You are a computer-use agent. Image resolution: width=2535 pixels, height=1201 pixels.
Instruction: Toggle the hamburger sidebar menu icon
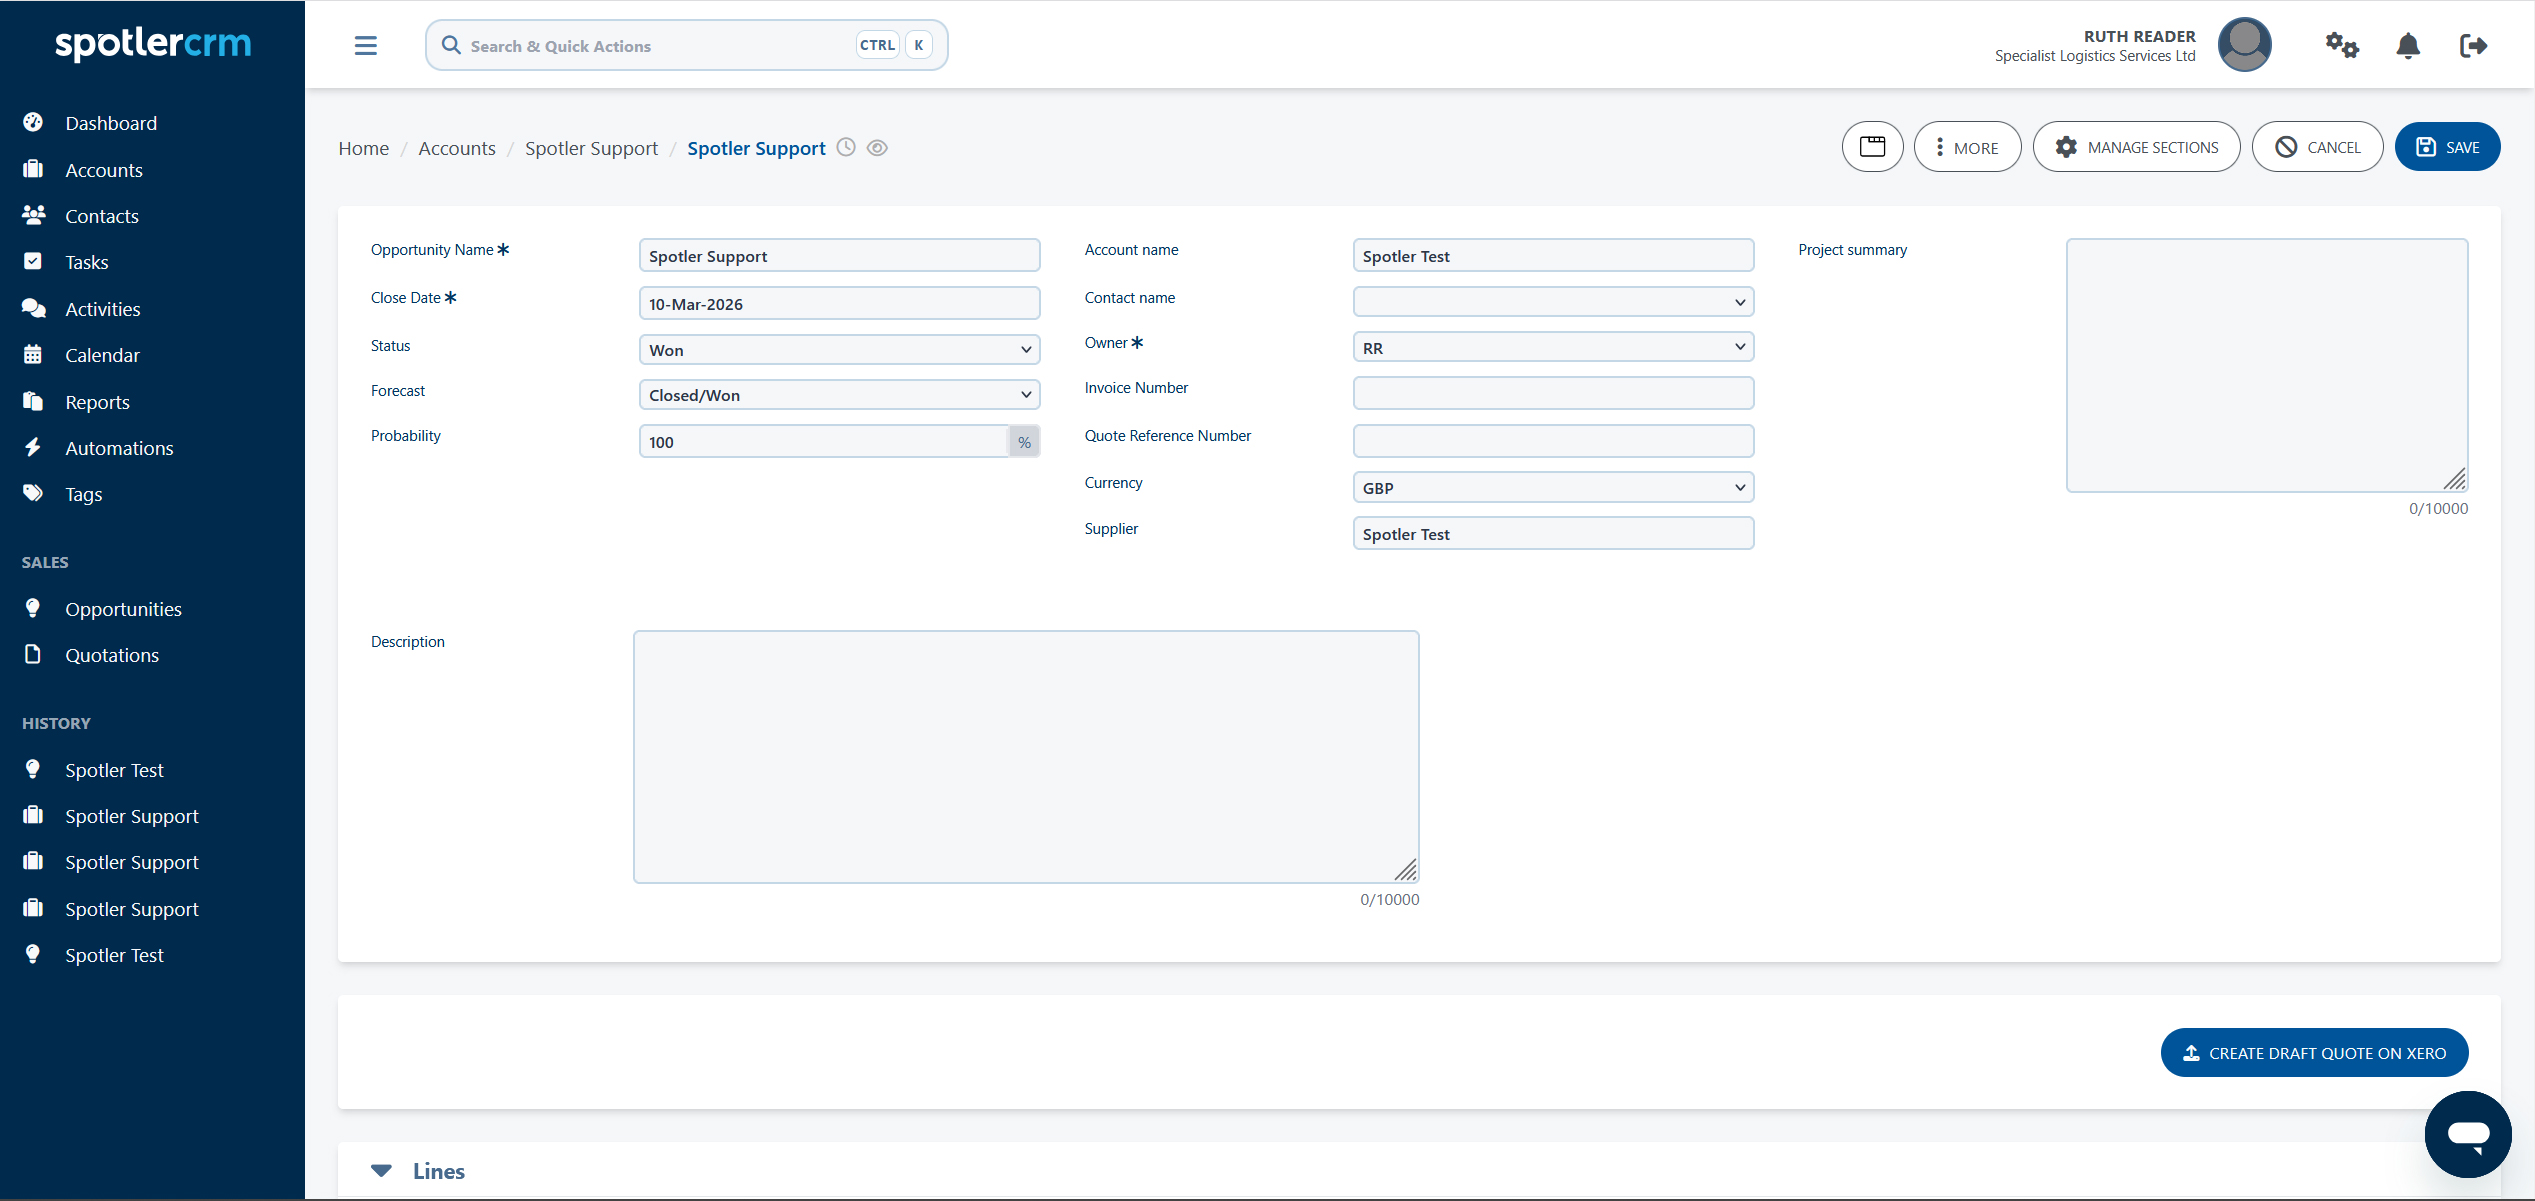click(x=366, y=46)
